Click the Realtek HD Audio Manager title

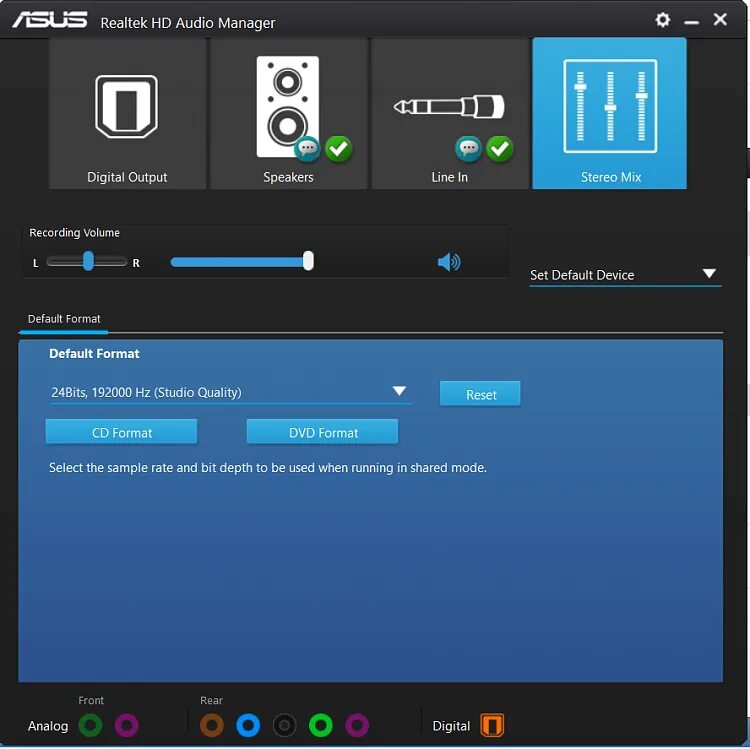[188, 23]
